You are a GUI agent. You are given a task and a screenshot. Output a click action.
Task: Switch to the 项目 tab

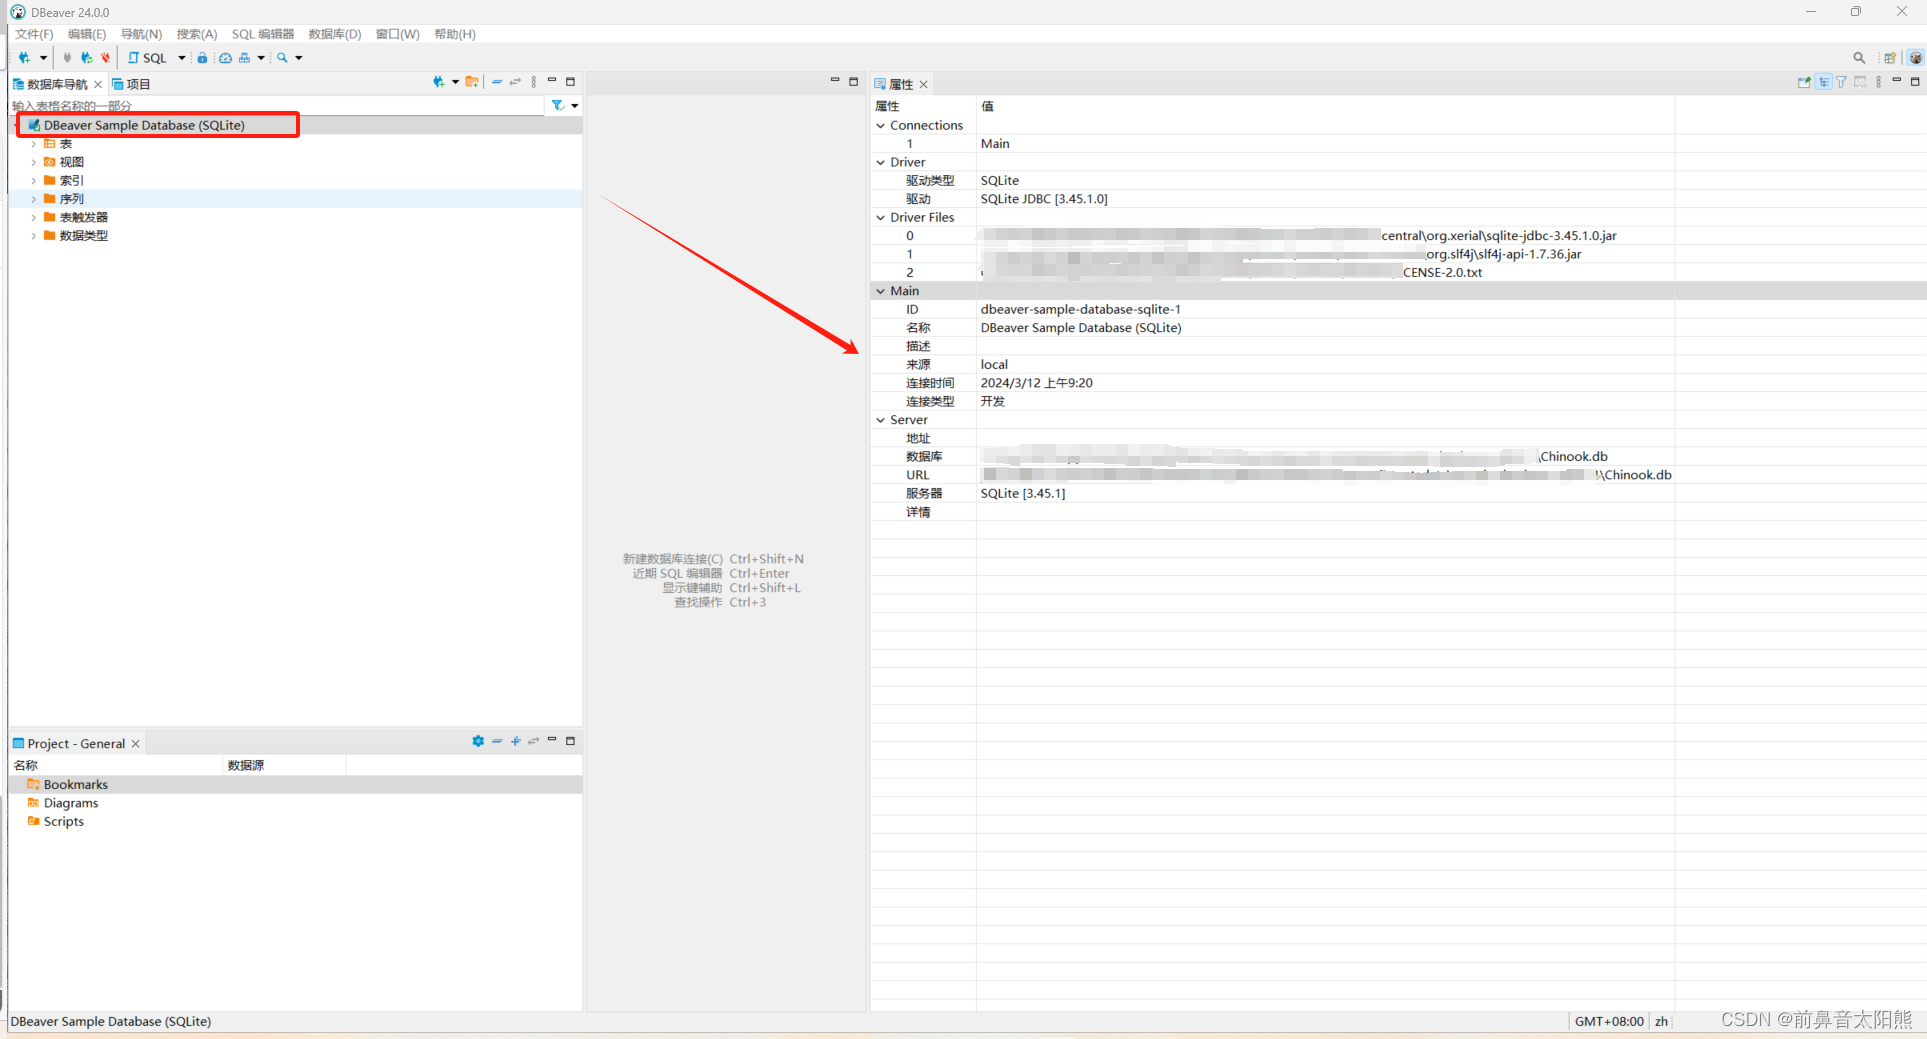131,84
